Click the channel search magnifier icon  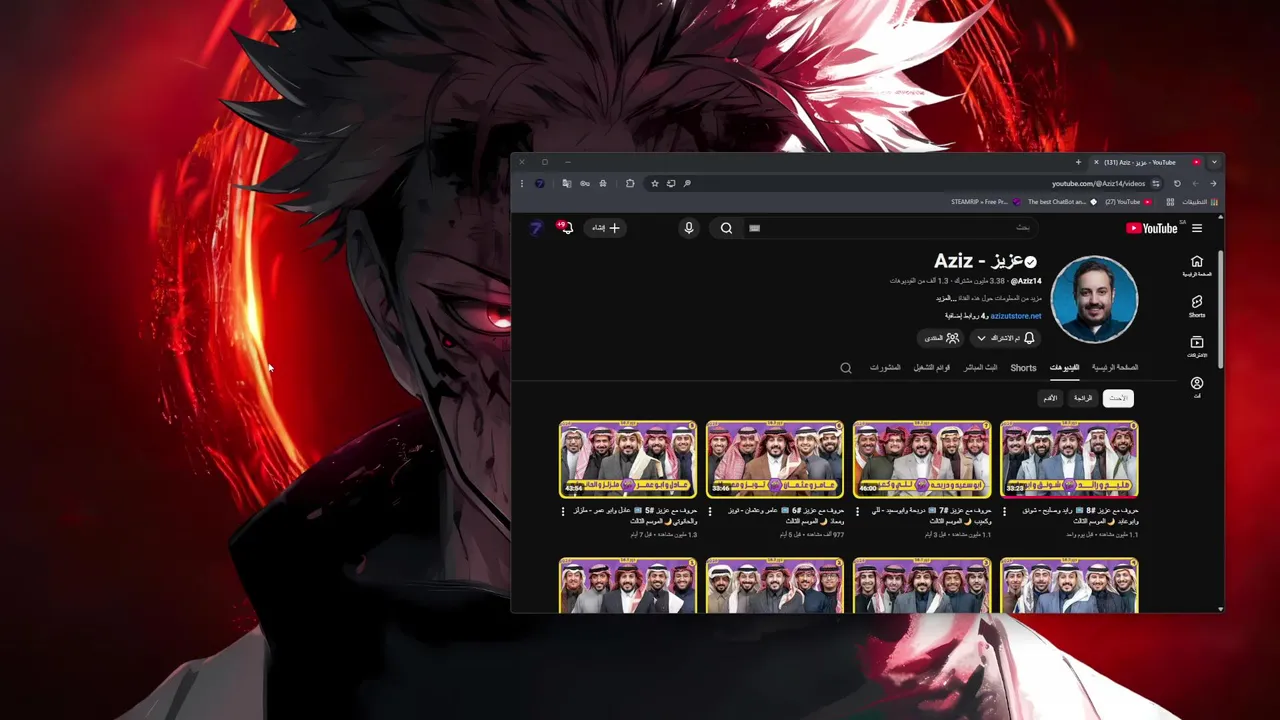pos(846,368)
